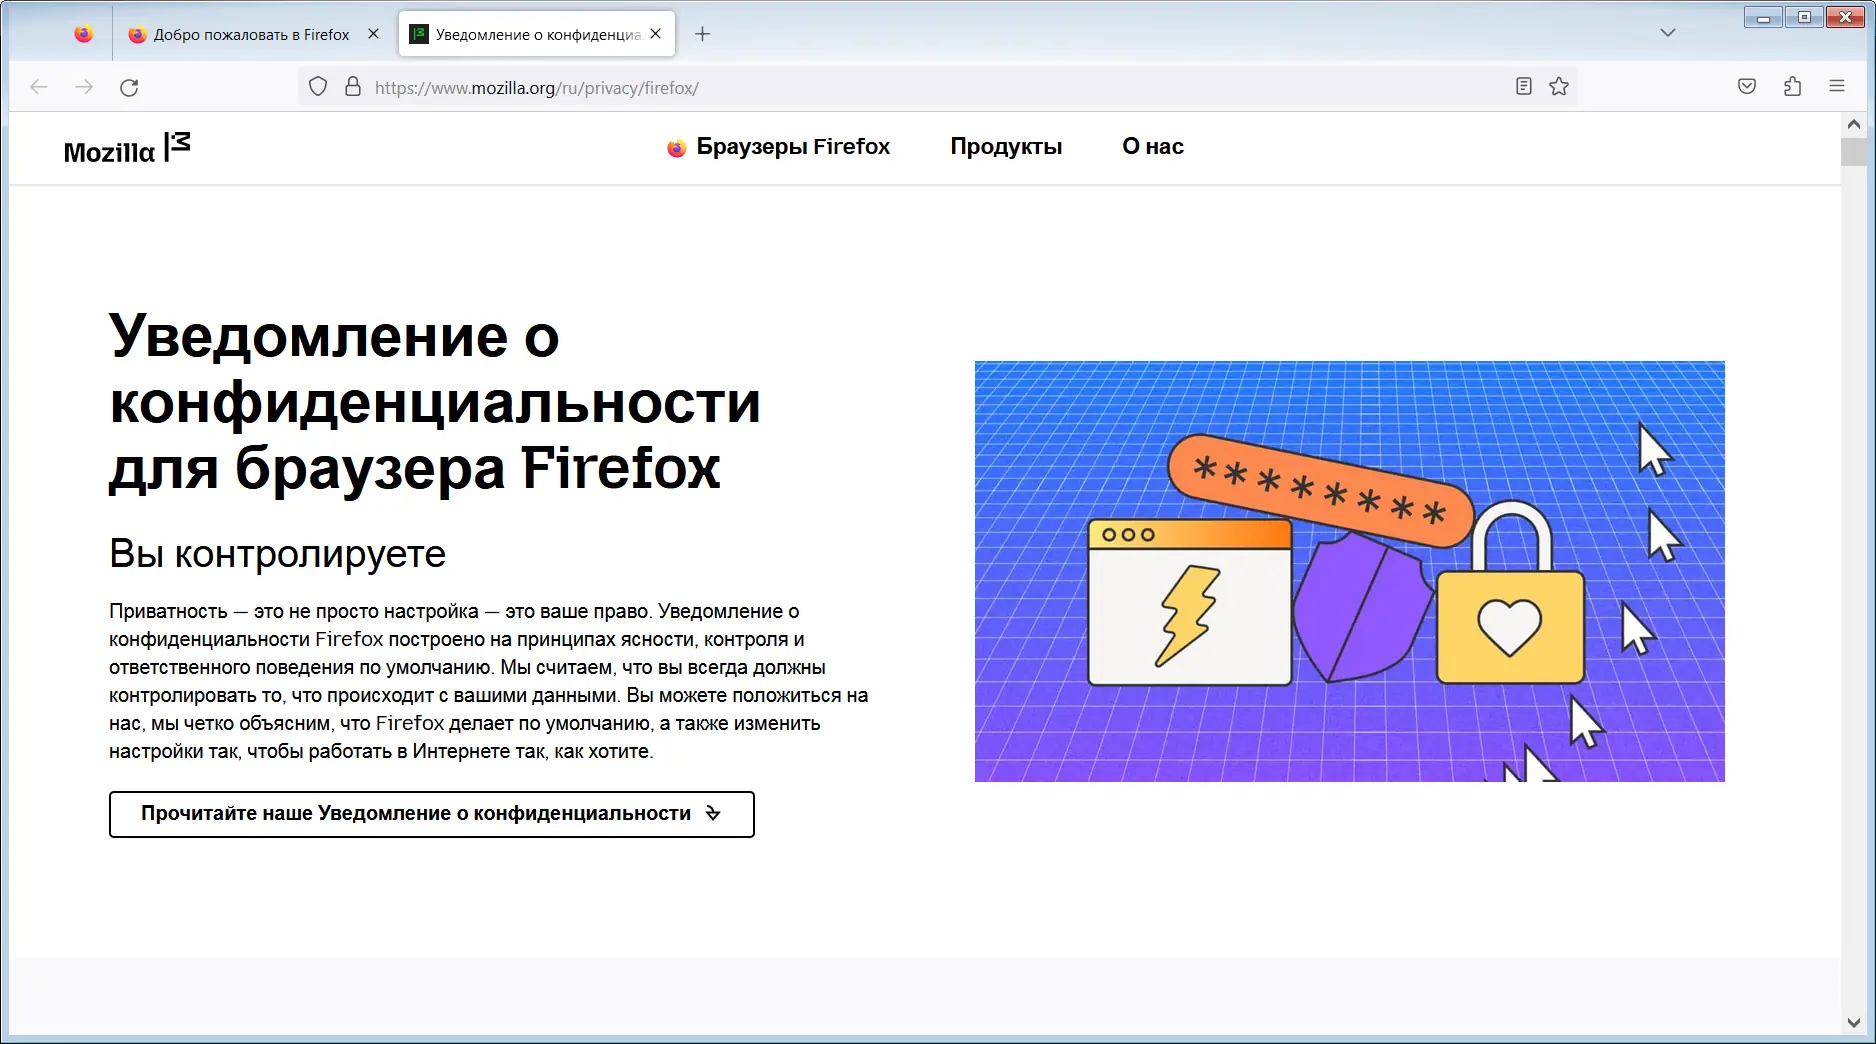Open the Firefox application menu
This screenshot has height=1044, width=1876.
pyautogui.click(x=1837, y=87)
